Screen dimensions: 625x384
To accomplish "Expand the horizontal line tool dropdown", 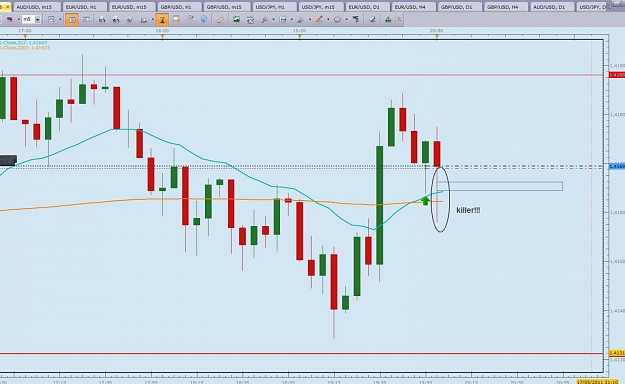I will coord(292,19).
